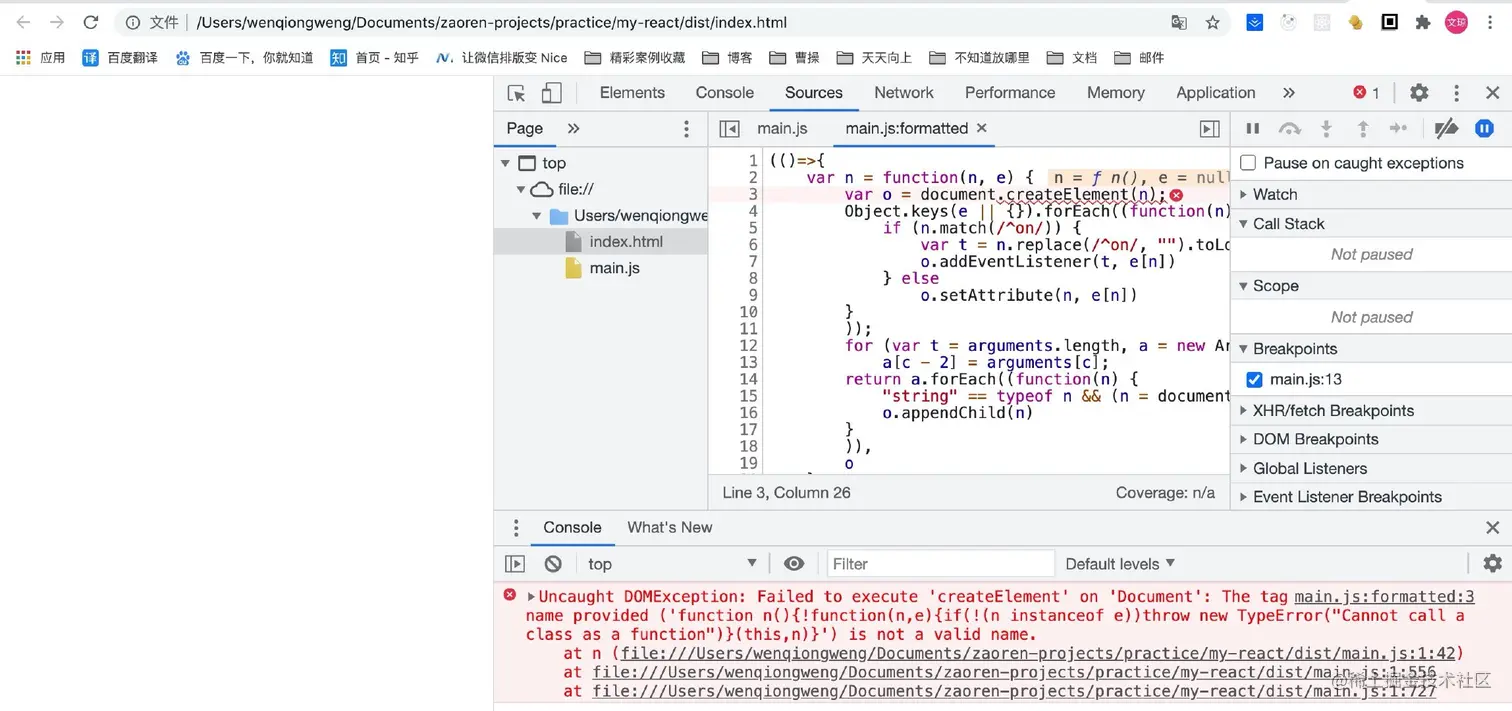This screenshot has height=711, width=1512.
Task: Show the console sidebar icon
Action: click(515, 564)
